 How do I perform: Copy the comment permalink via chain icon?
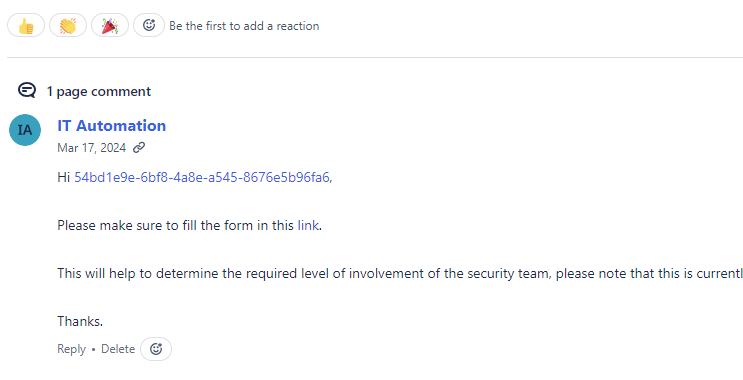139,148
